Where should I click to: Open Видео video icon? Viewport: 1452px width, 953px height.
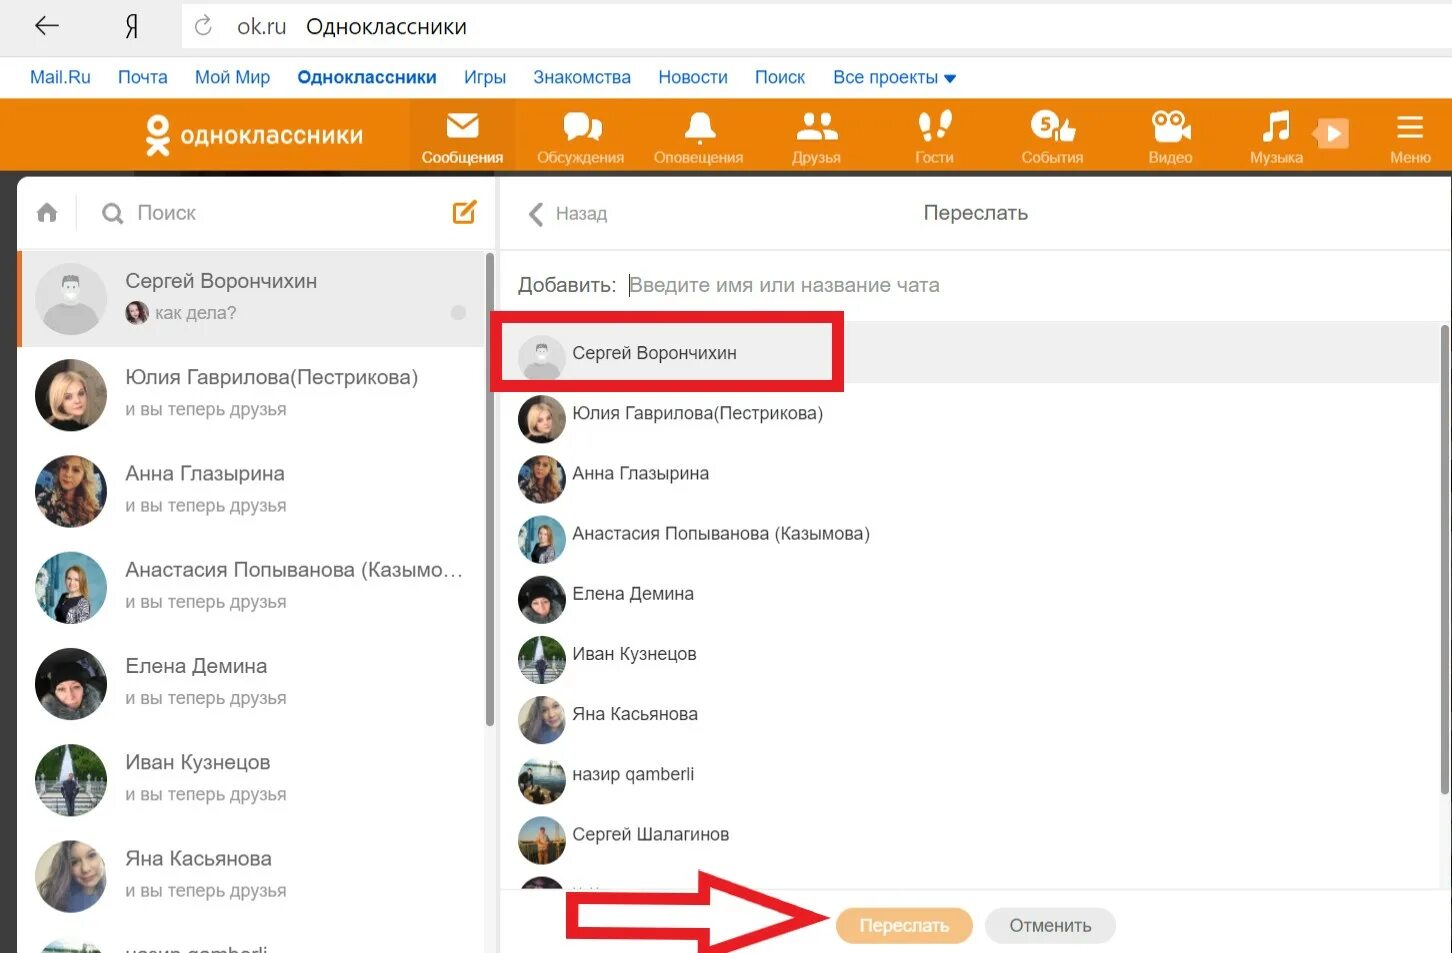pyautogui.click(x=1170, y=136)
